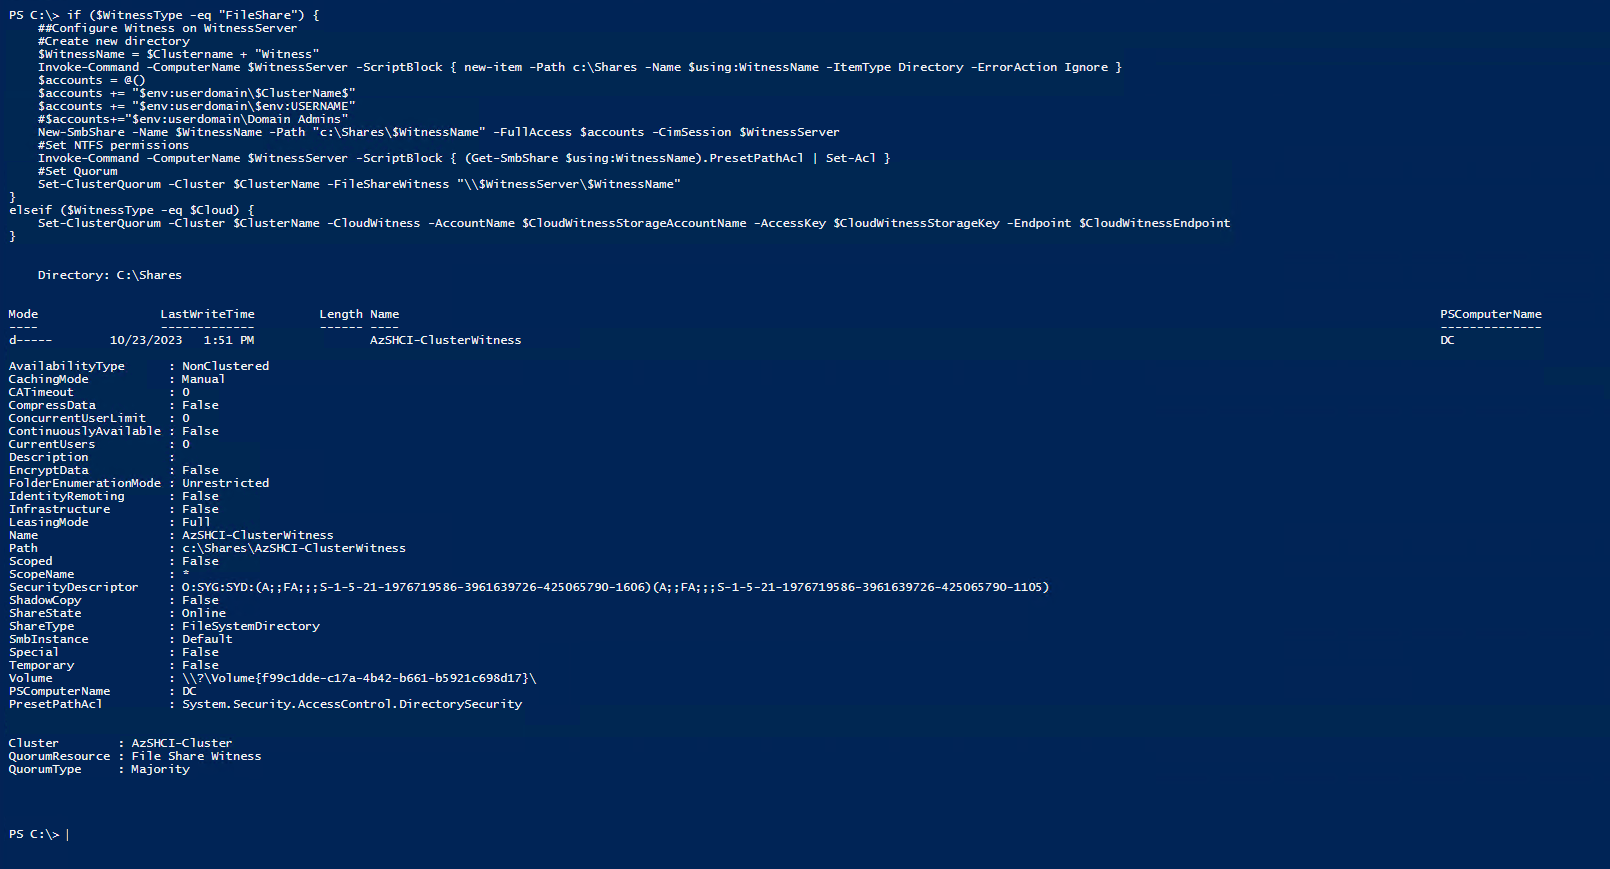Image resolution: width=1610 pixels, height=869 pixels.
Task: Click the System.Security.AccessControl.DirectorySecurity value
Action: tap(351, 704)
